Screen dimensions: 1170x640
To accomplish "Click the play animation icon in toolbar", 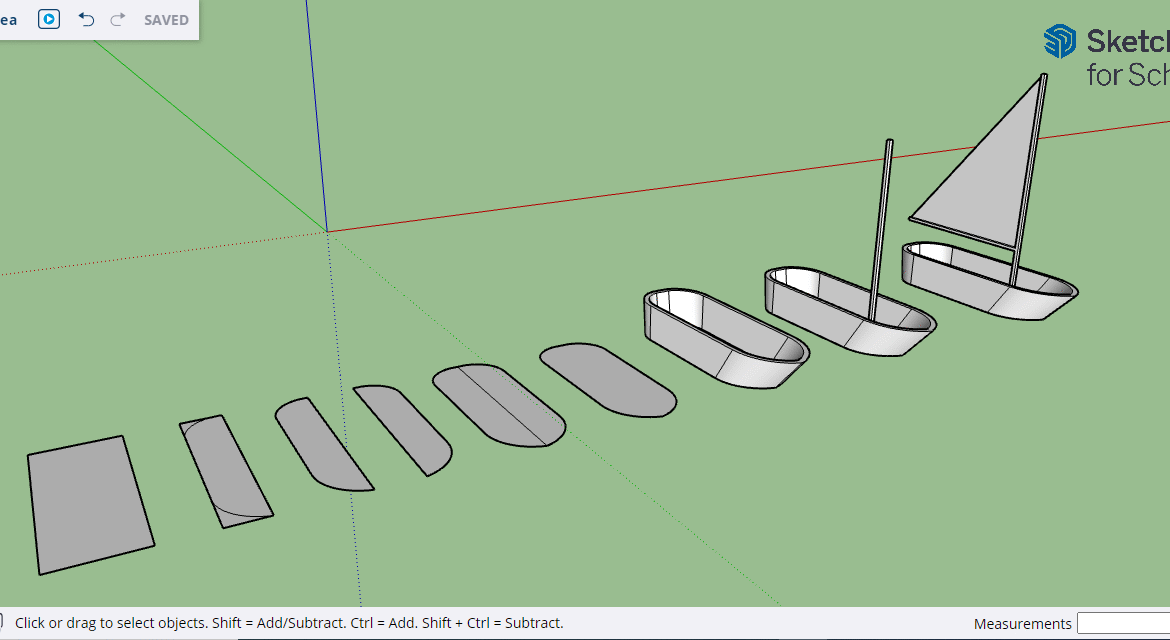I will [49, 19].
